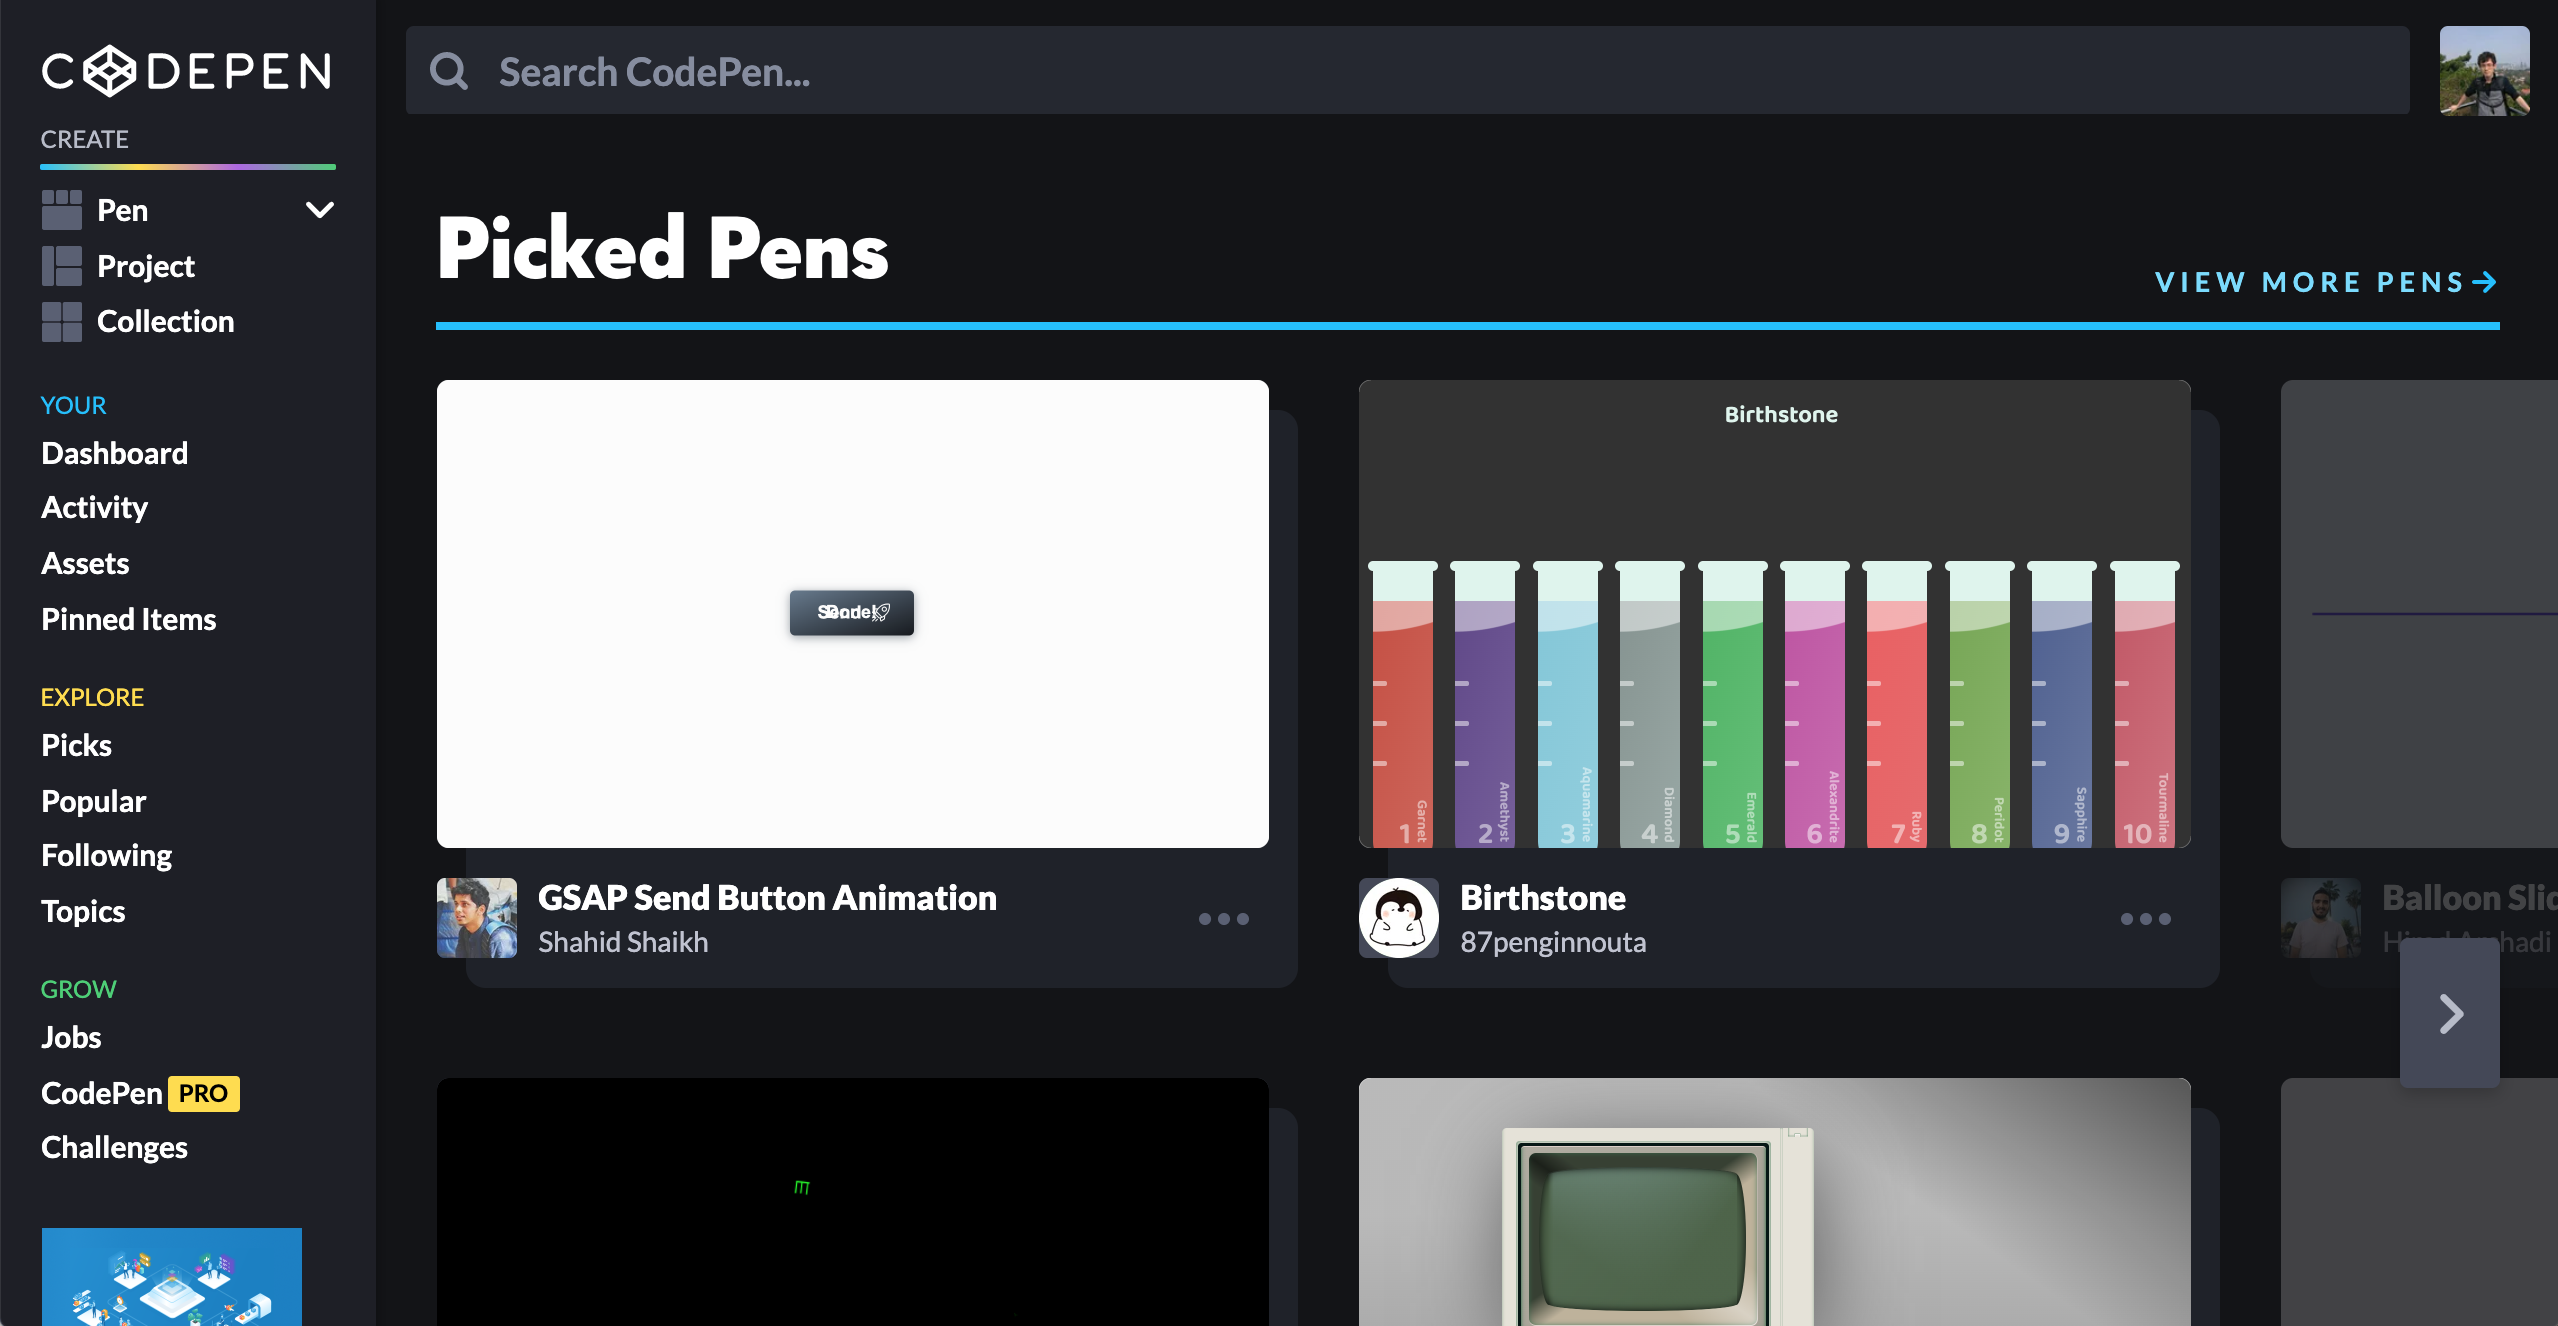Go to Pinned Items

point(128,619)
